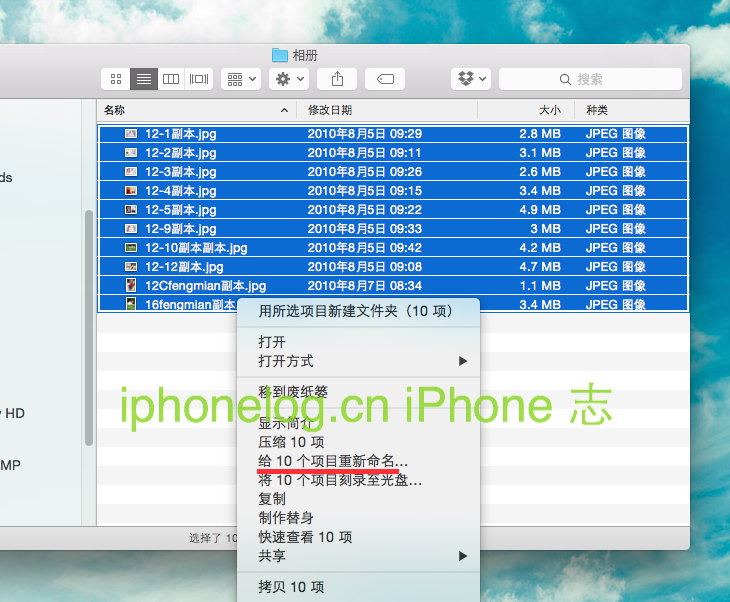Click the magnifier icon in the search field

tap(565, 80)
